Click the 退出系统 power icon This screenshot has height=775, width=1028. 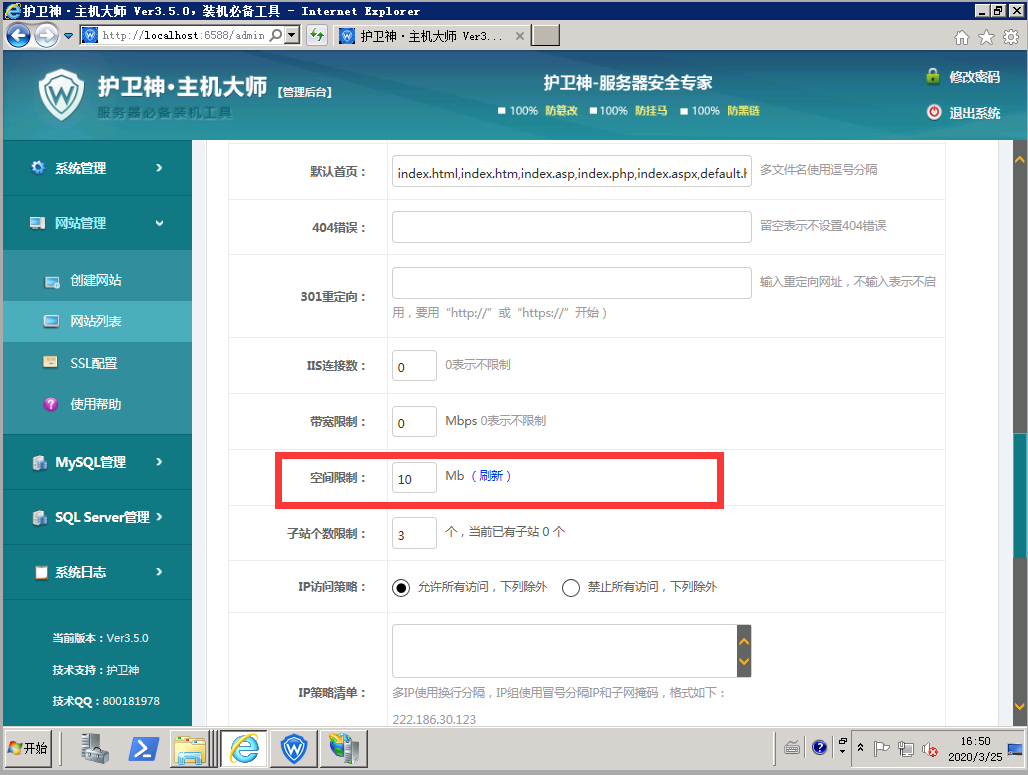pyautogui.click(x=934, y=113)
